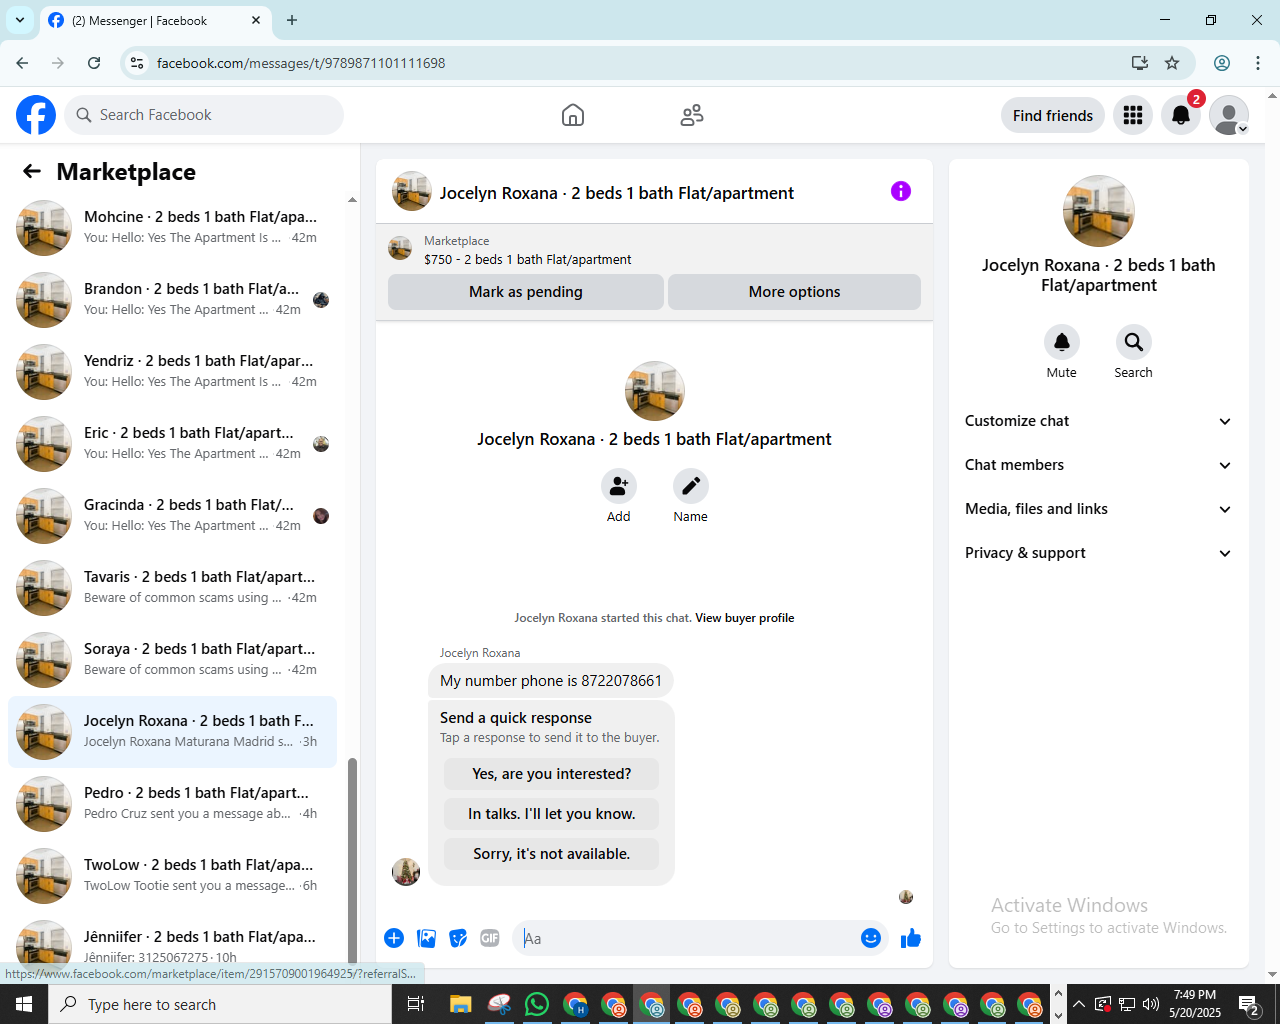Open Tavaris conversation in list
The width and height of the screenshot is (1280, 1024).
coord(172,588)
